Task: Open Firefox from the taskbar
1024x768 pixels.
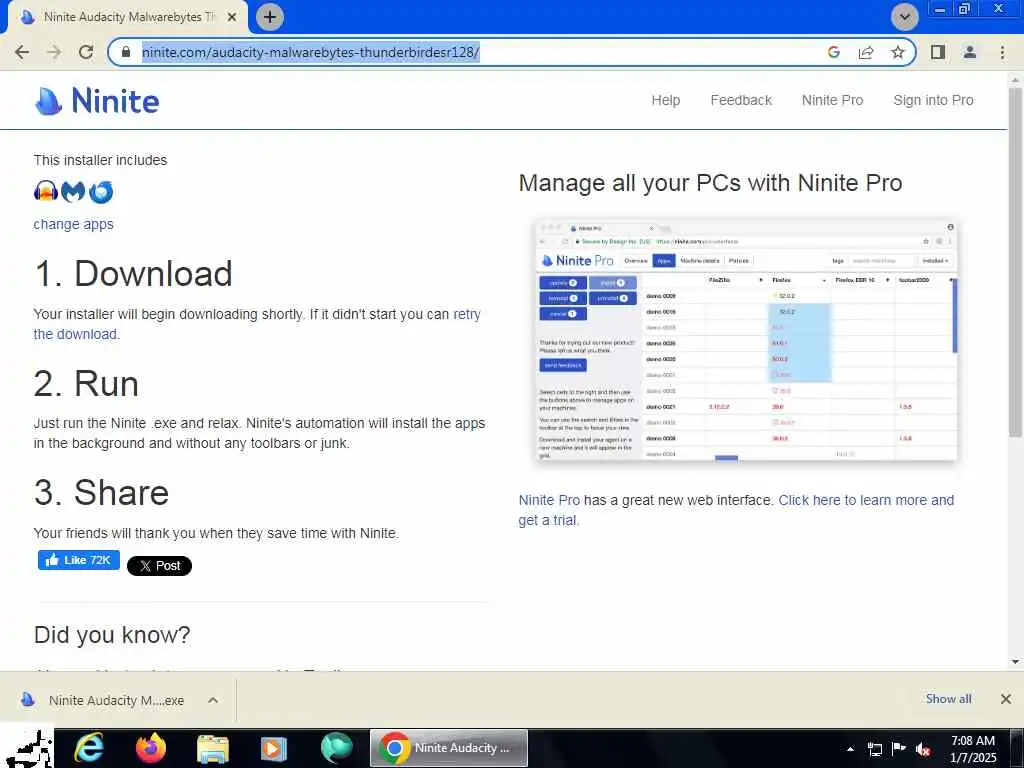Action: click(151, 748)
